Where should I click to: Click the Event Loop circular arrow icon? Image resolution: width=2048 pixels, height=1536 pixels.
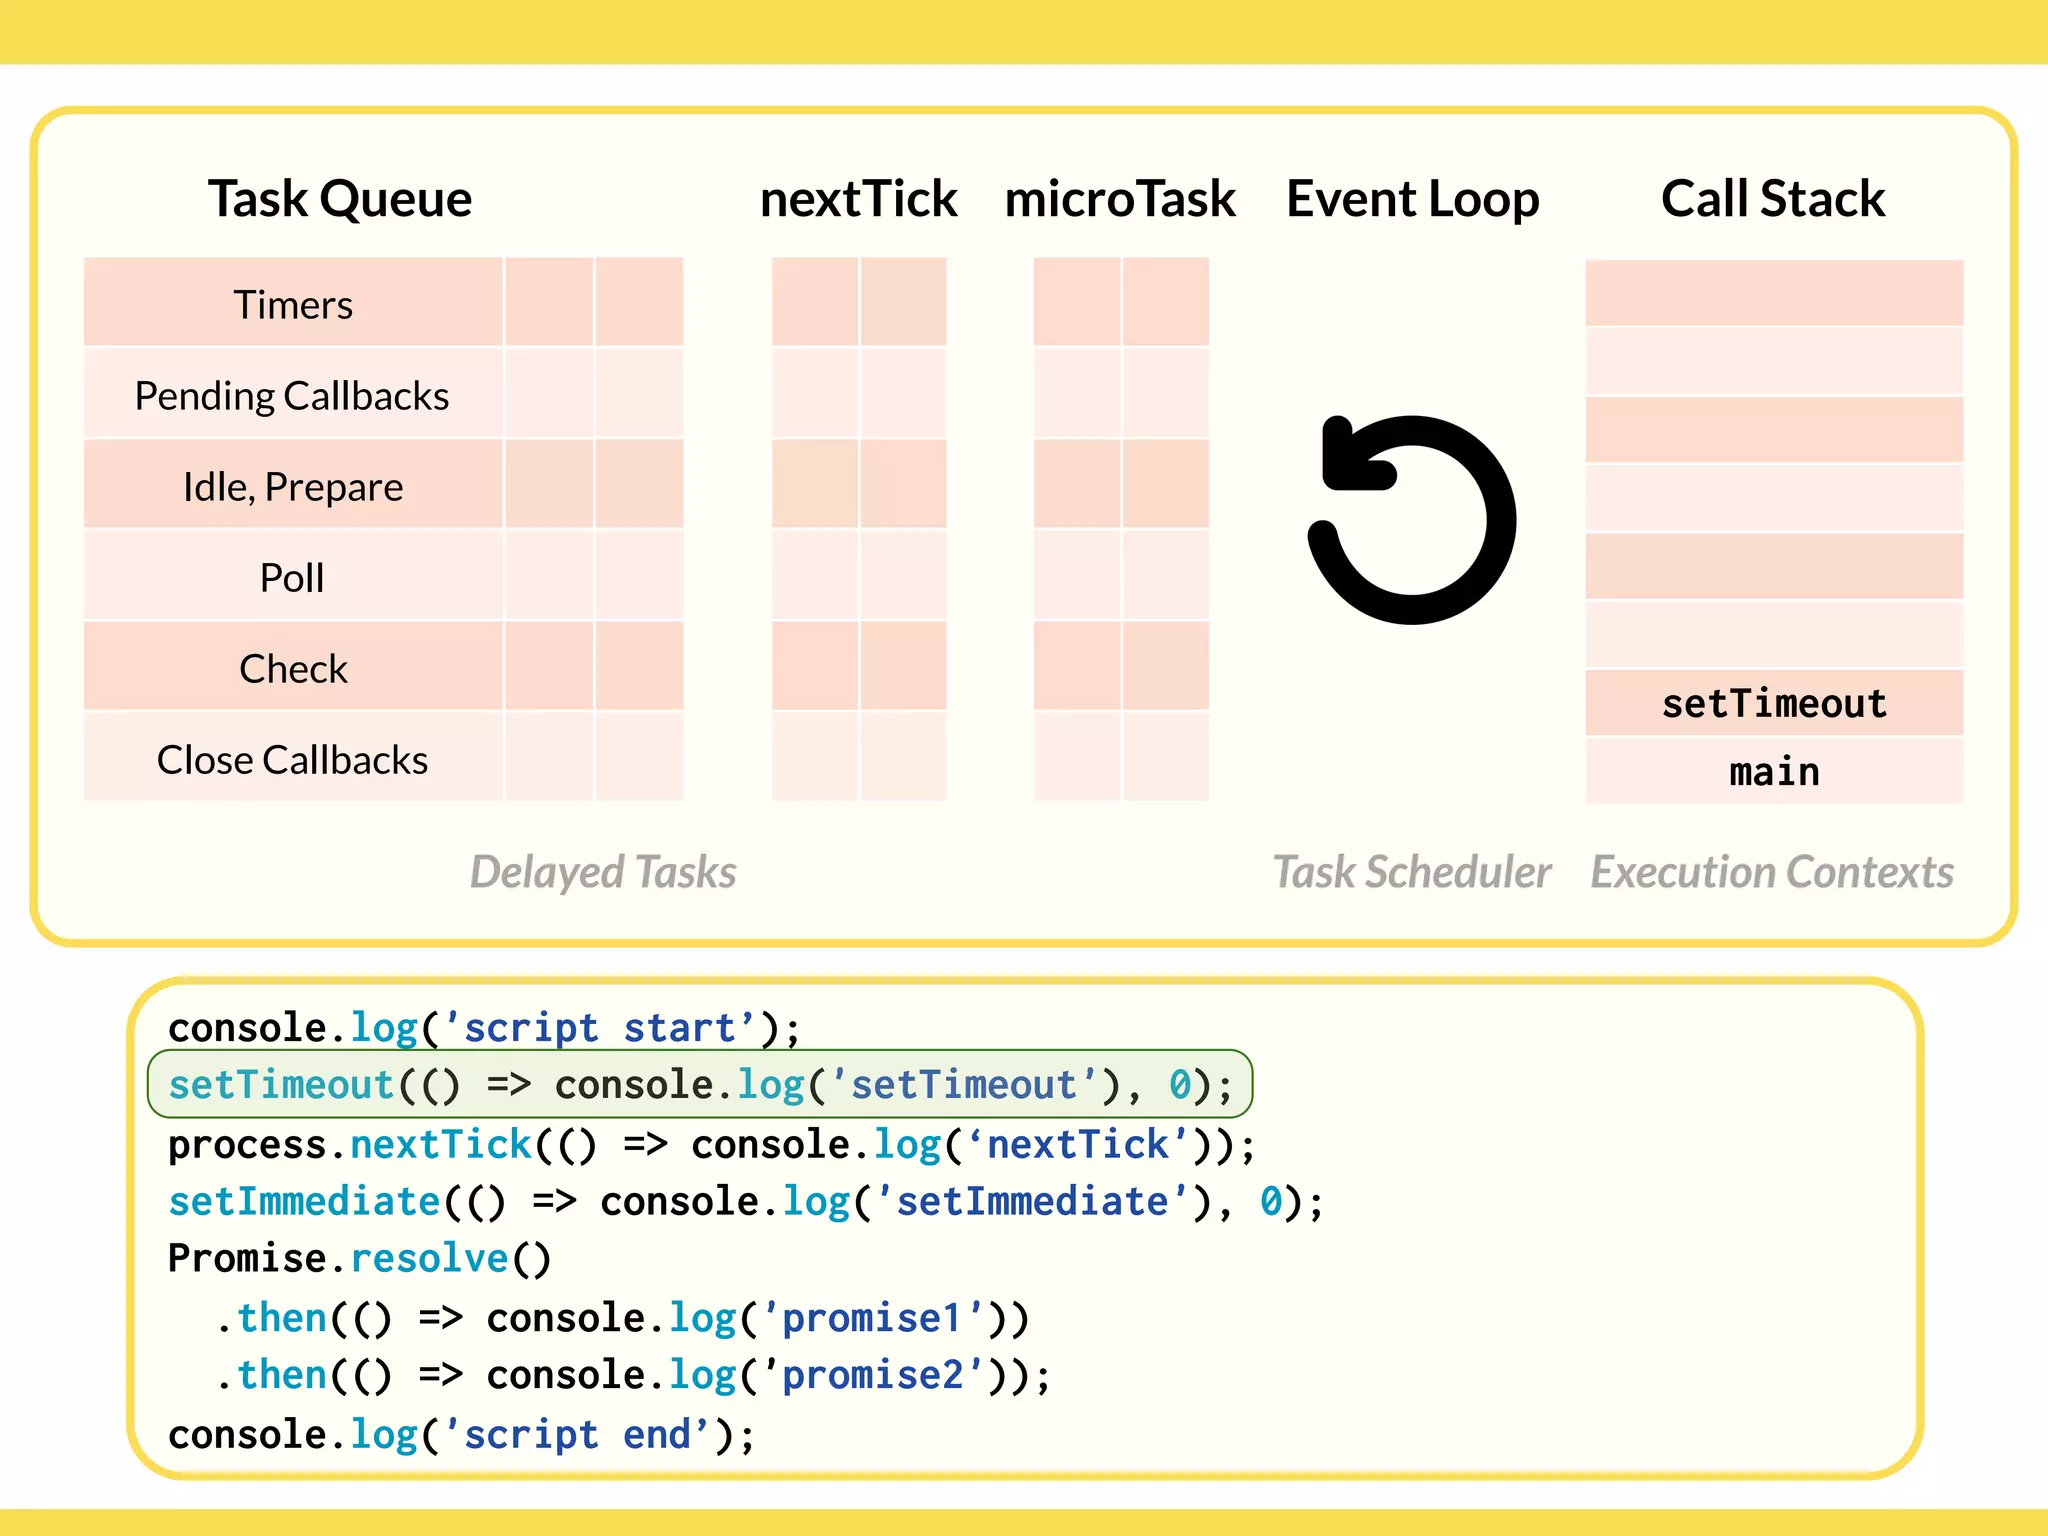tap(1411, 520)
